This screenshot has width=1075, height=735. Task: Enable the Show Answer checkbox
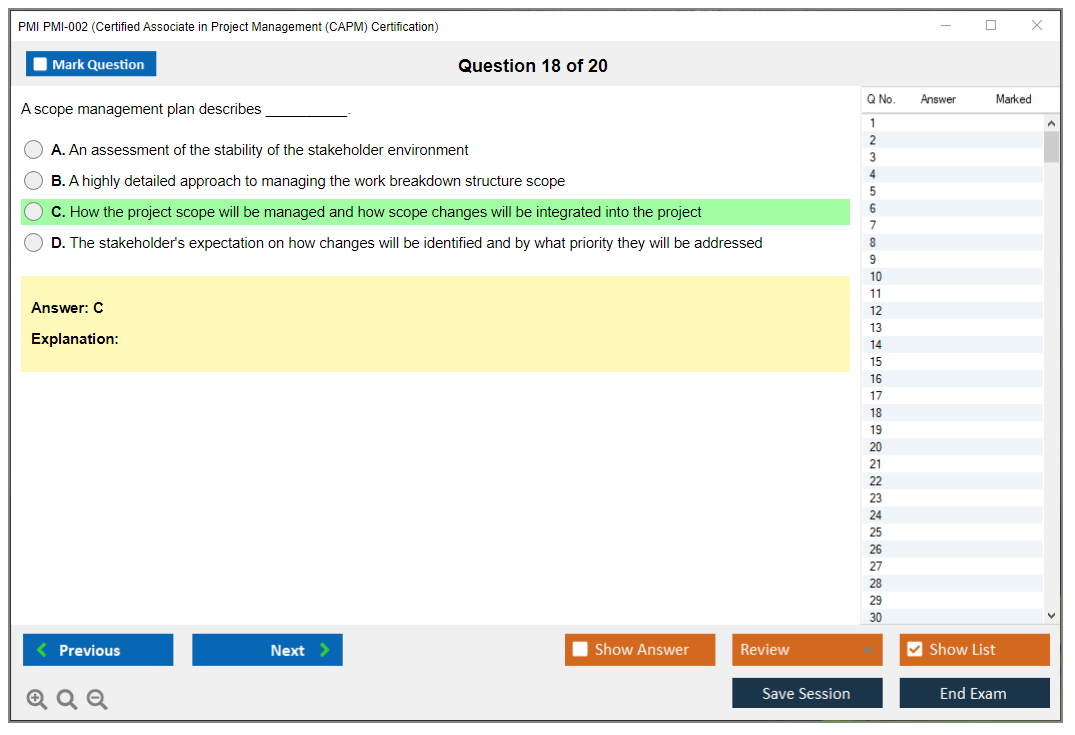pyautogui.click(x=581, y=650)
